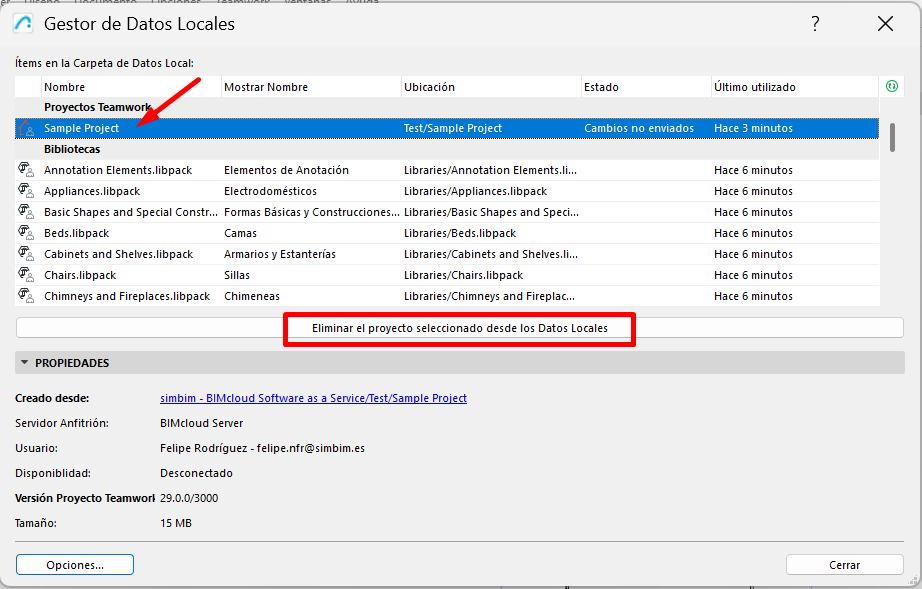This screenshot has height=589, width=922.
Task: Select the Sample Project row name
Action: tap(81, 128)
